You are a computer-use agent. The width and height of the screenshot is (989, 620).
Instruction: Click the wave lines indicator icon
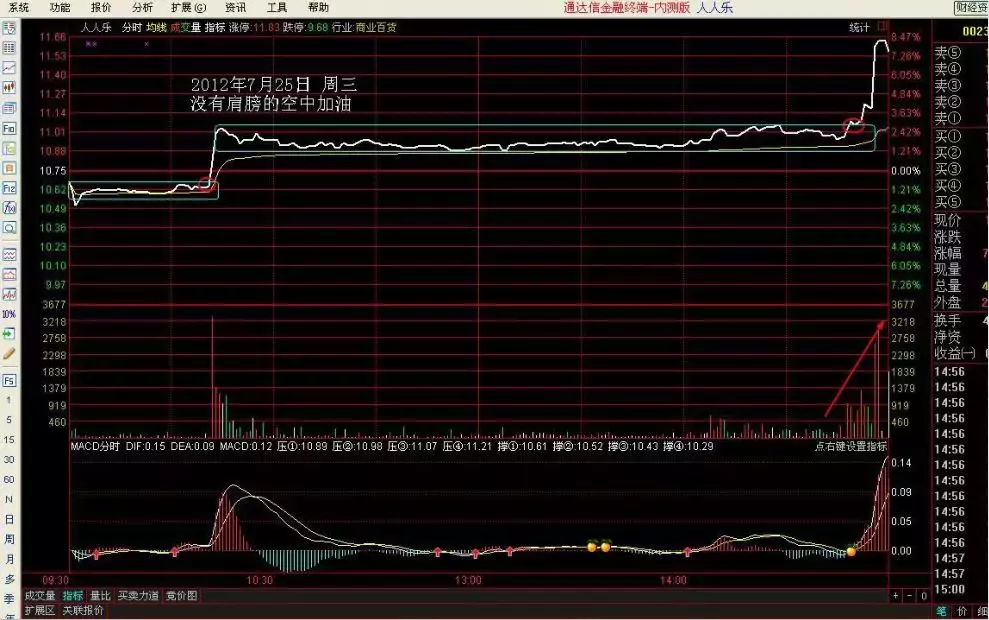[x=9, y=254]
